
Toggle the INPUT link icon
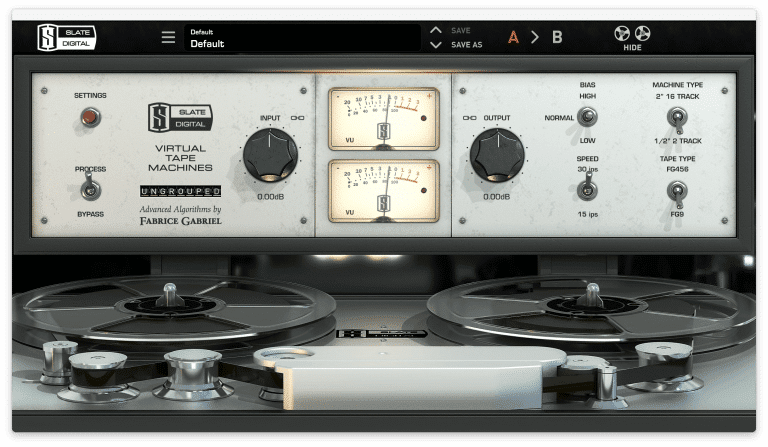[x=297, y=118]
